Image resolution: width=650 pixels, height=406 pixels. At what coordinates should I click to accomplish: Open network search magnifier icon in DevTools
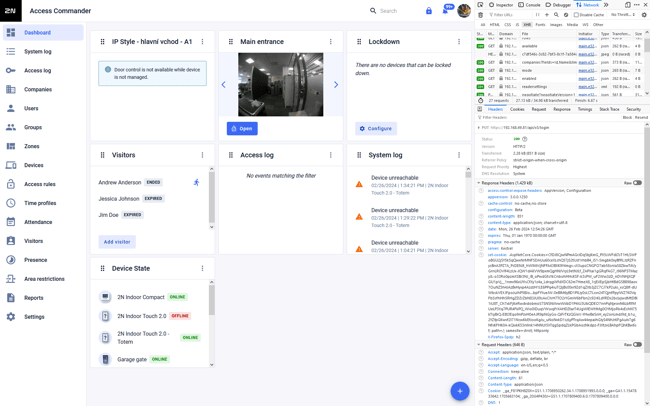(x=556, y=15)
